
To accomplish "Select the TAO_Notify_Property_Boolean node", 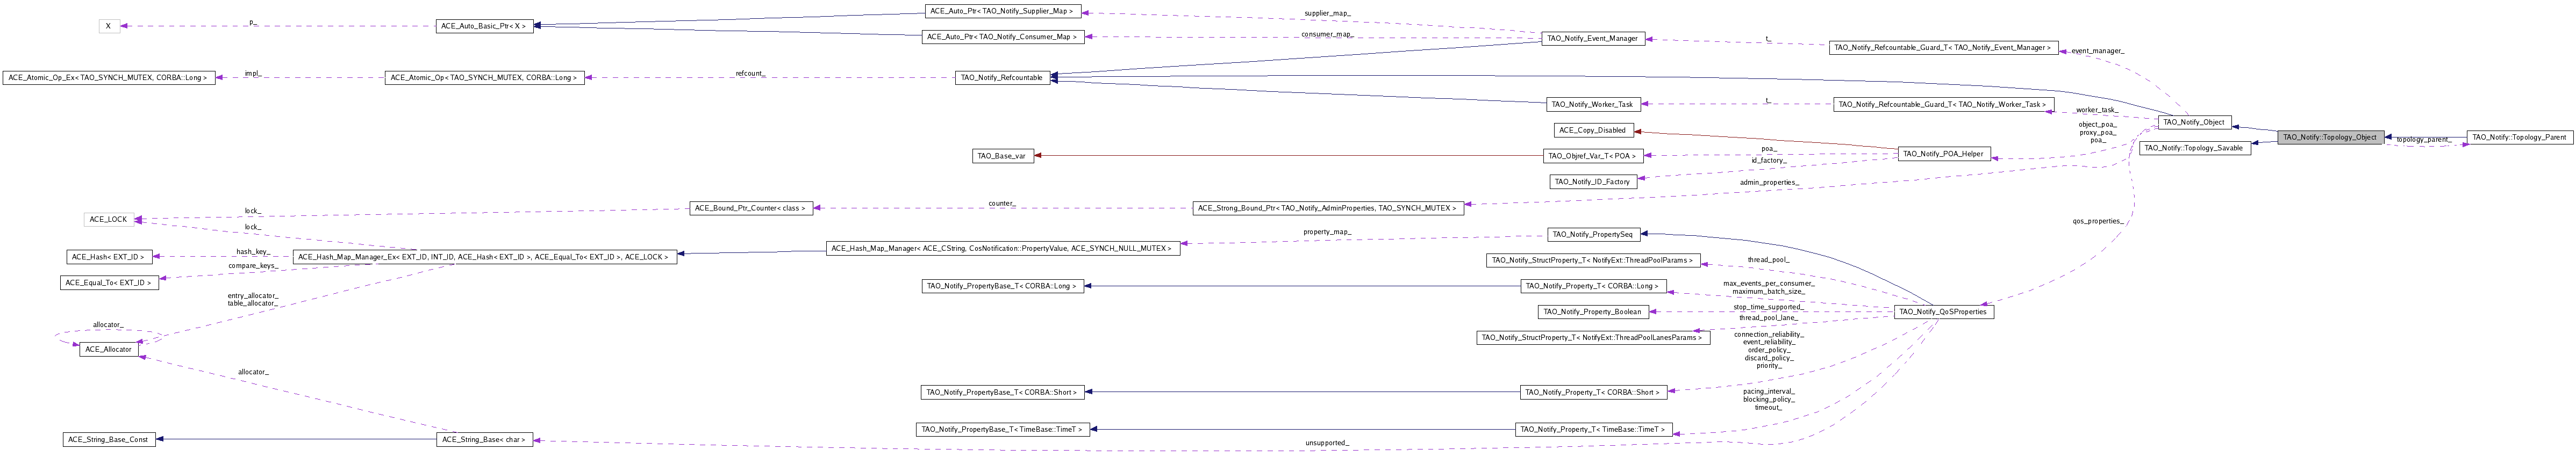I will [1592, 312].
